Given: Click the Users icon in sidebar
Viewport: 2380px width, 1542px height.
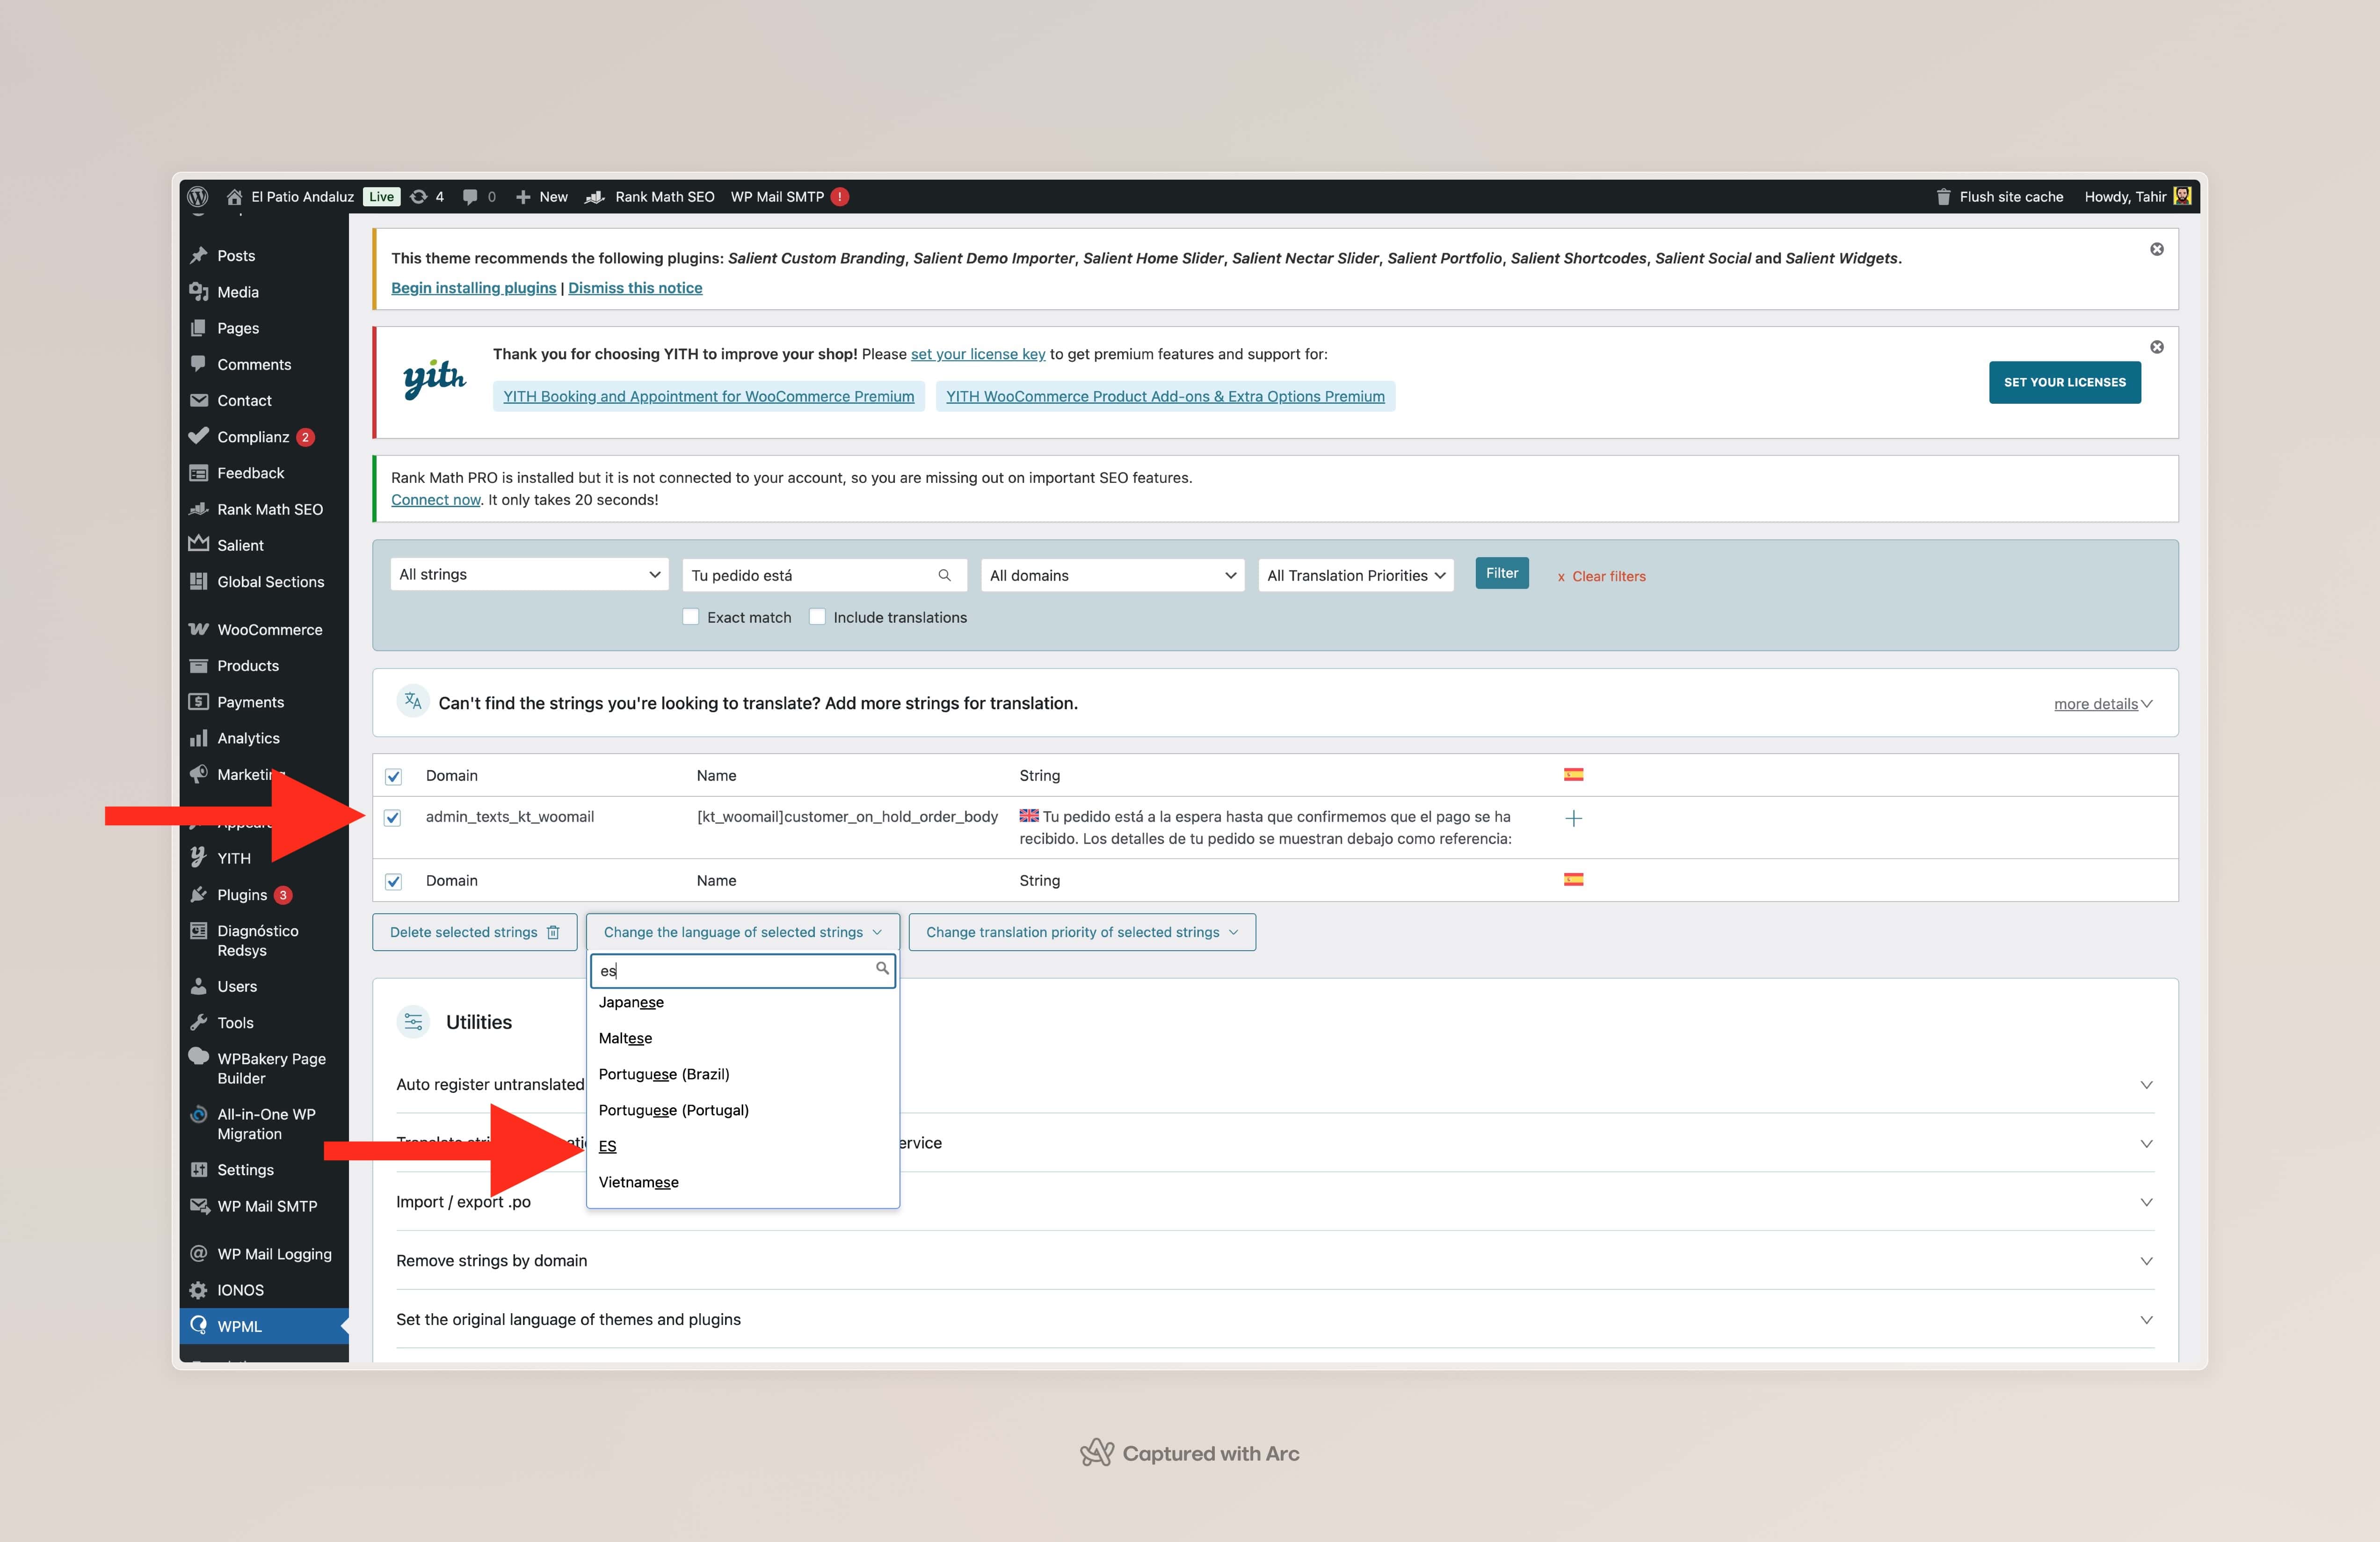Looking at the screenshot, I should click(199, 986).
